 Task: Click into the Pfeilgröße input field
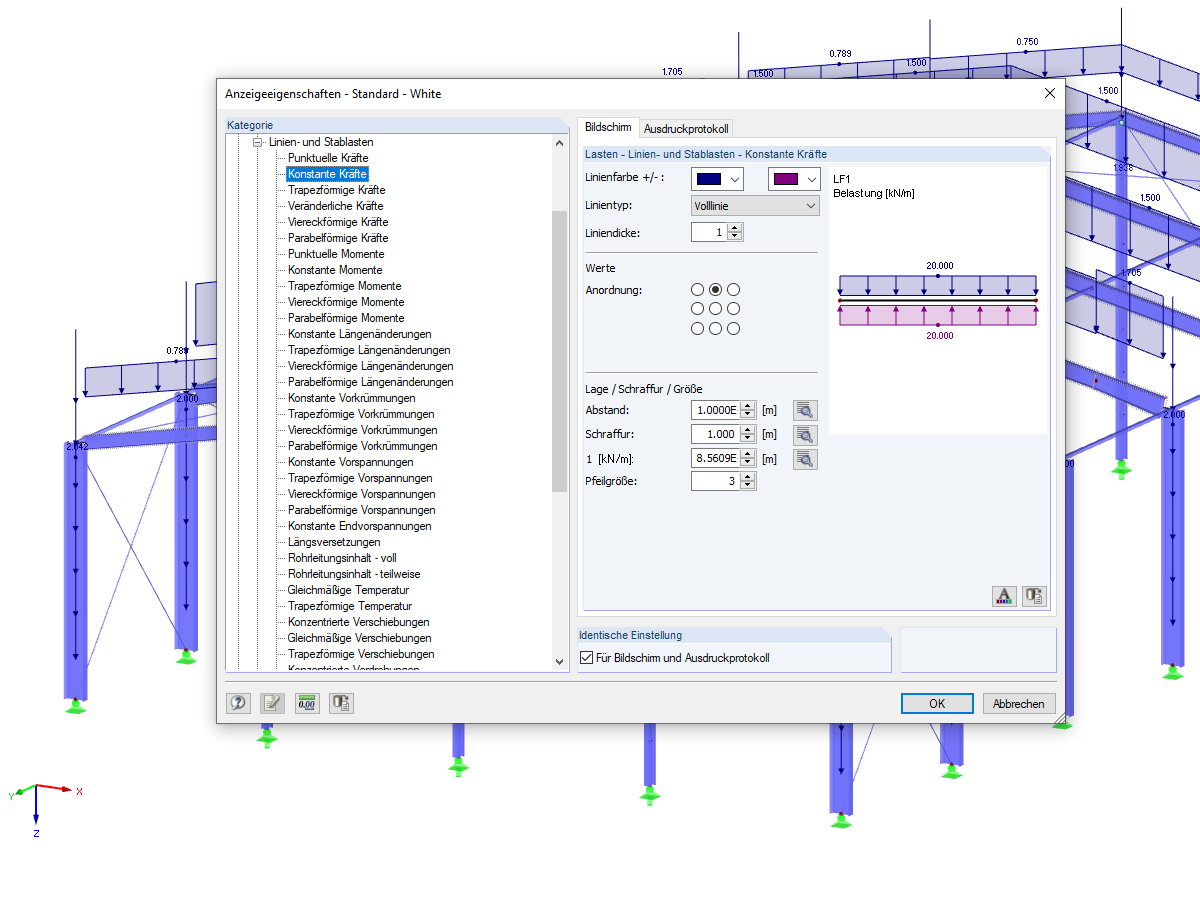(x=716, y=481)
